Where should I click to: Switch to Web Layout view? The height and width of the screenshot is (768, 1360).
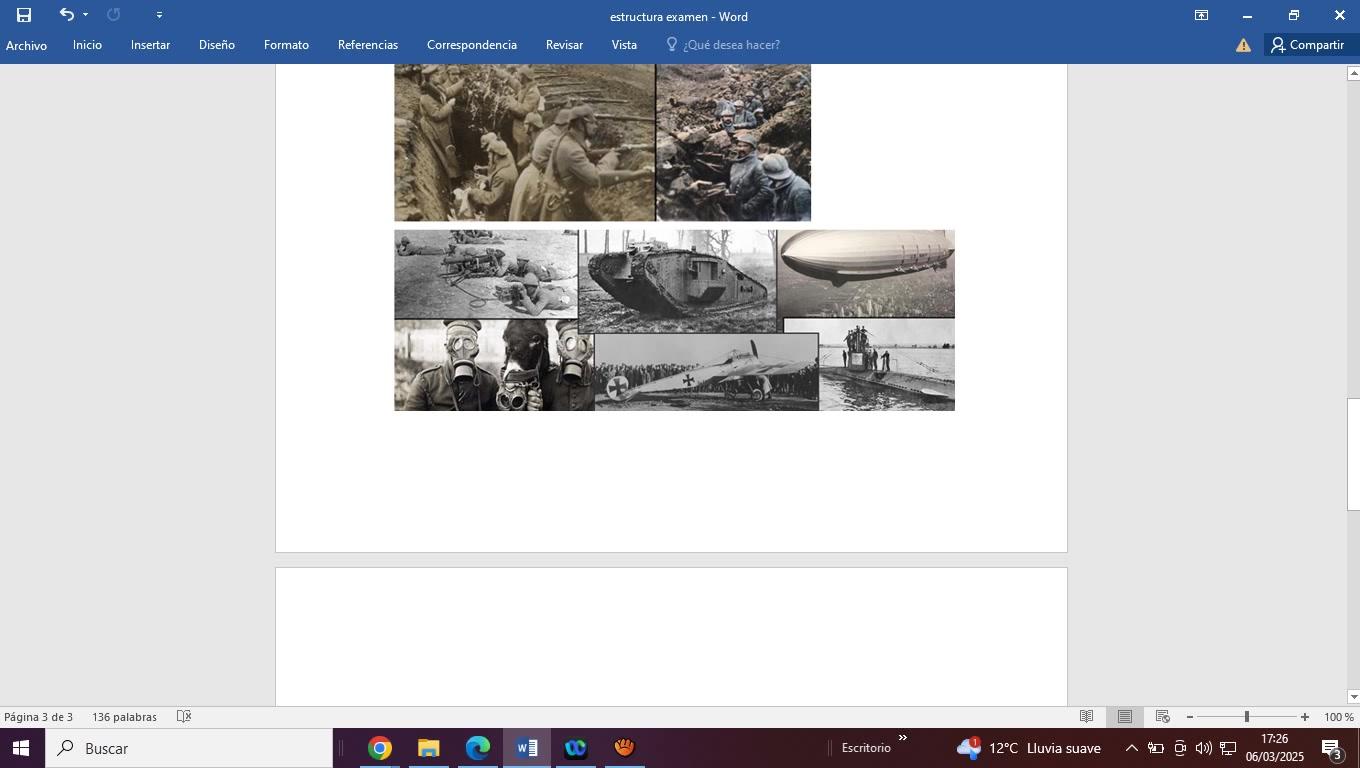[x=1162, y=717]
